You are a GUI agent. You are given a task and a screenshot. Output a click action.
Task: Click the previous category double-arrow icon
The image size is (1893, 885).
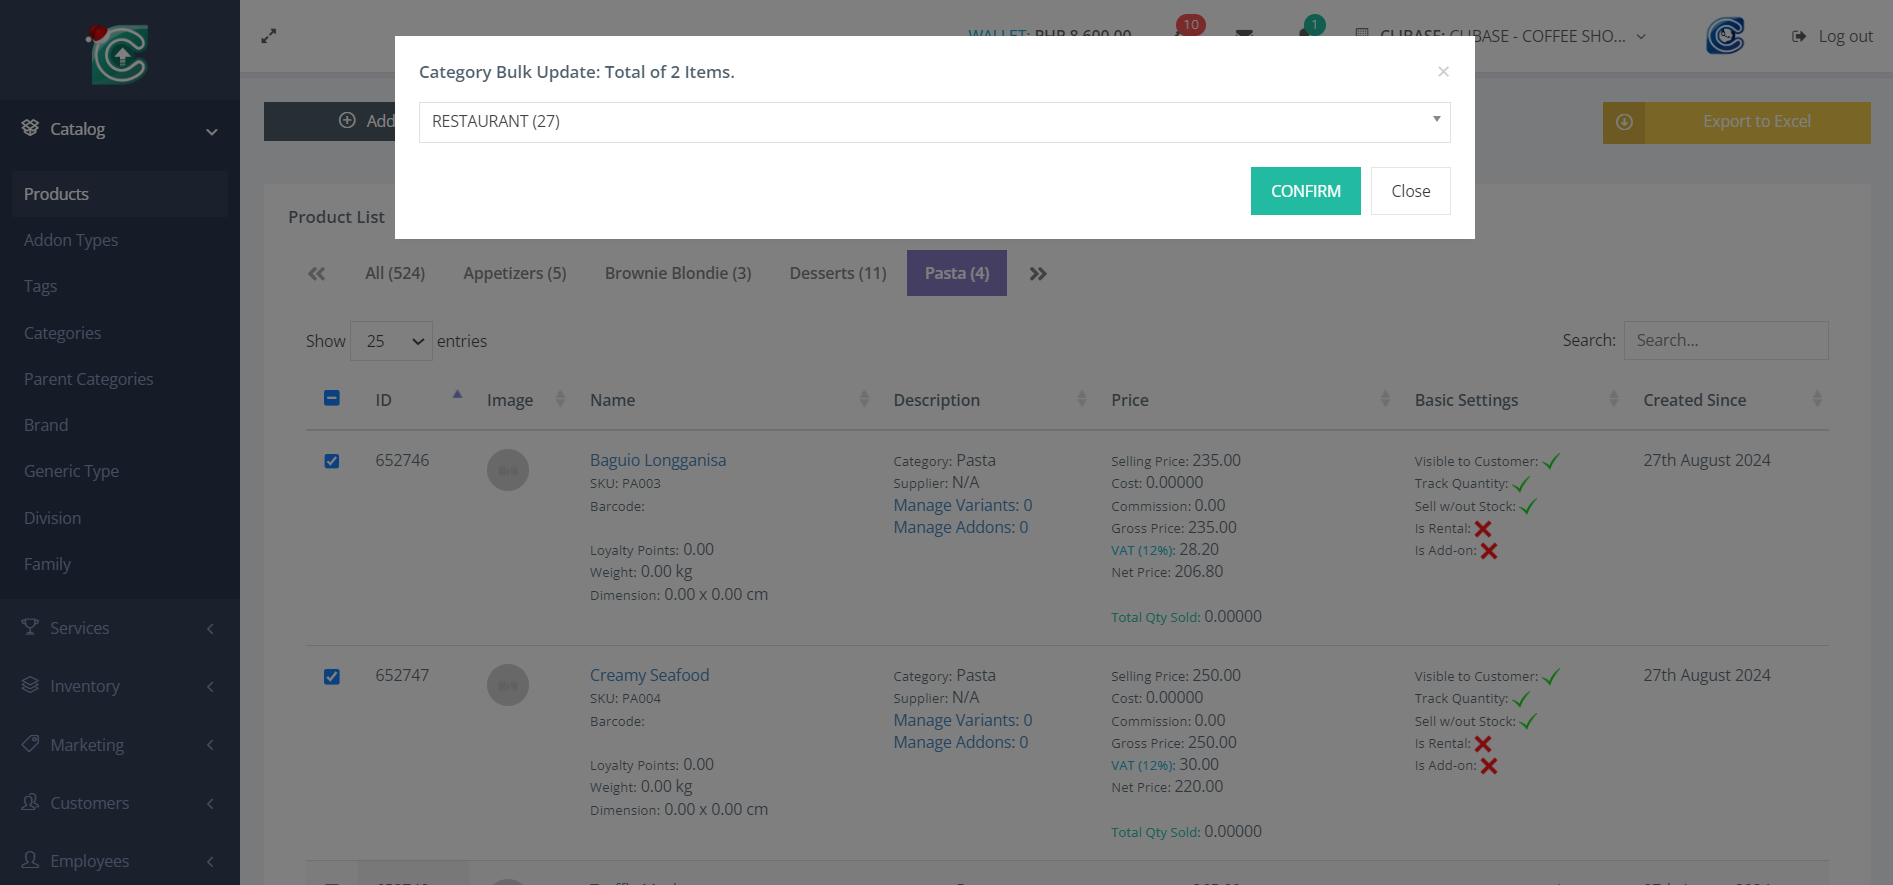point(317,274)
